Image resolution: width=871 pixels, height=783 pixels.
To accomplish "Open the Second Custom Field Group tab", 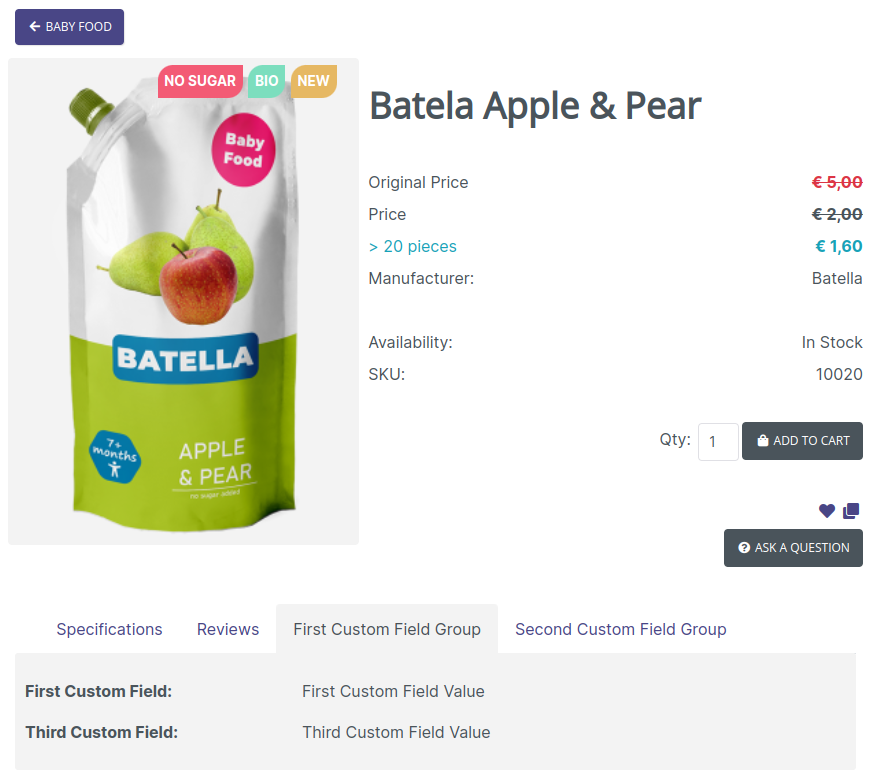I will (620, 629).
